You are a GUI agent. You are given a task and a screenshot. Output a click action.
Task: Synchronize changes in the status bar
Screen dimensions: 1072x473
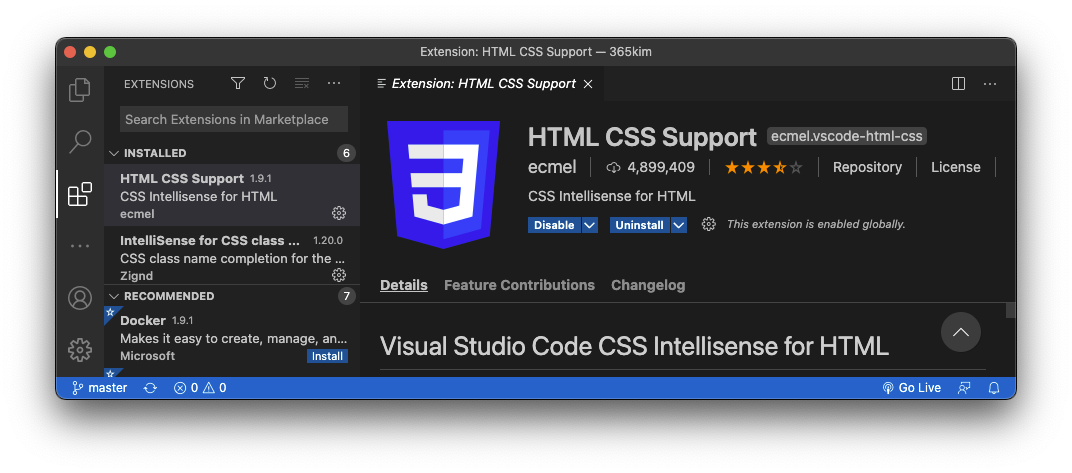coord(150,388)
